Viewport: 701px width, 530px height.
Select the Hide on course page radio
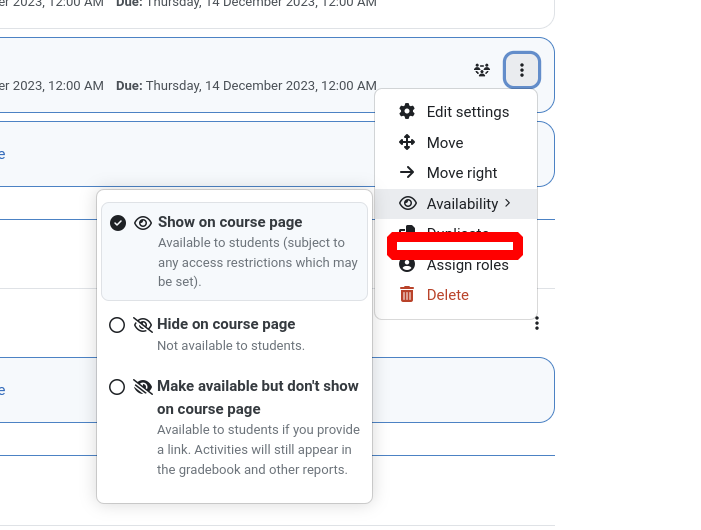tap(117, 325)
